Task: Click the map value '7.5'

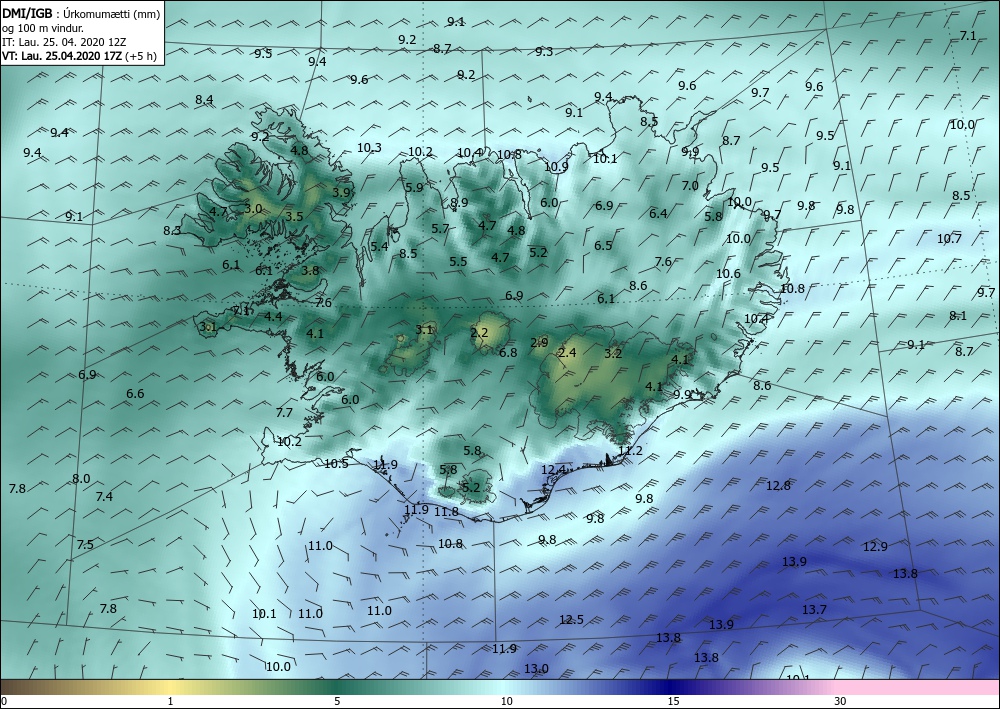Action: (85, 544)
